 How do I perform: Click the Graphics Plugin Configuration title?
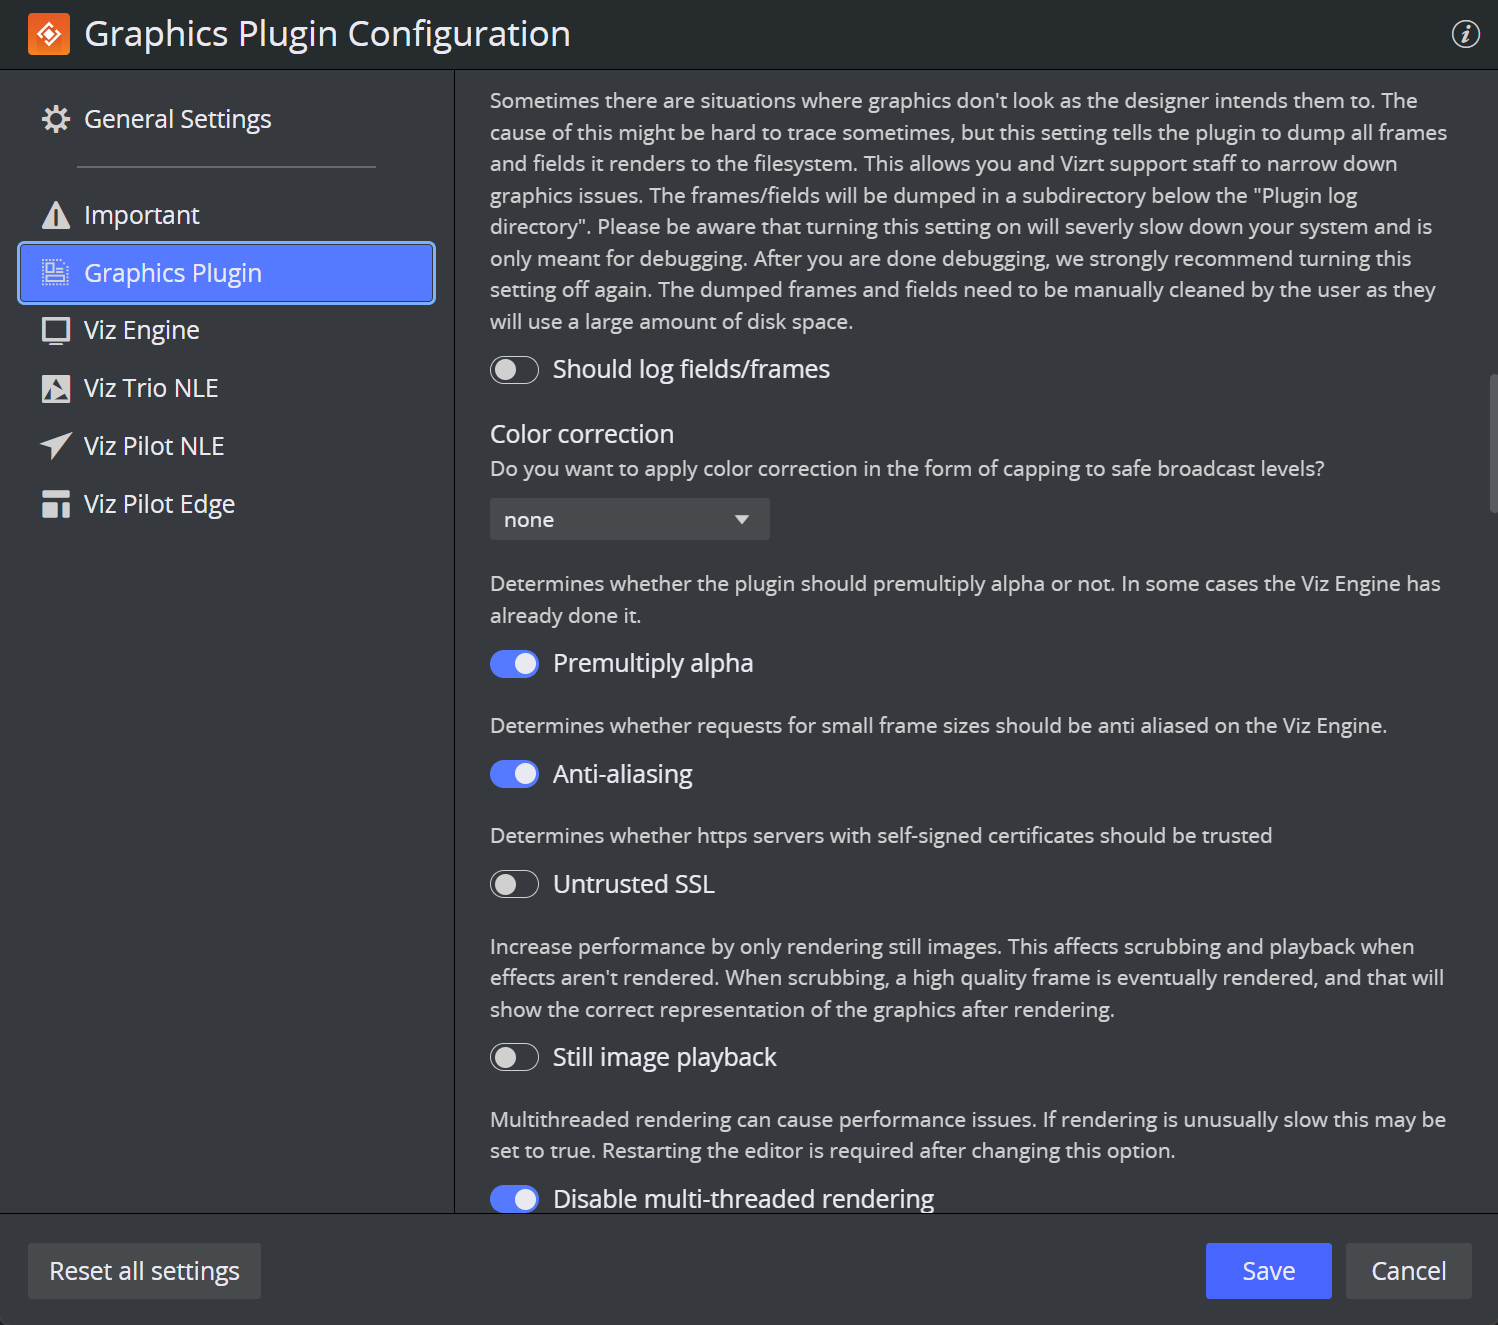pos(327,34)
